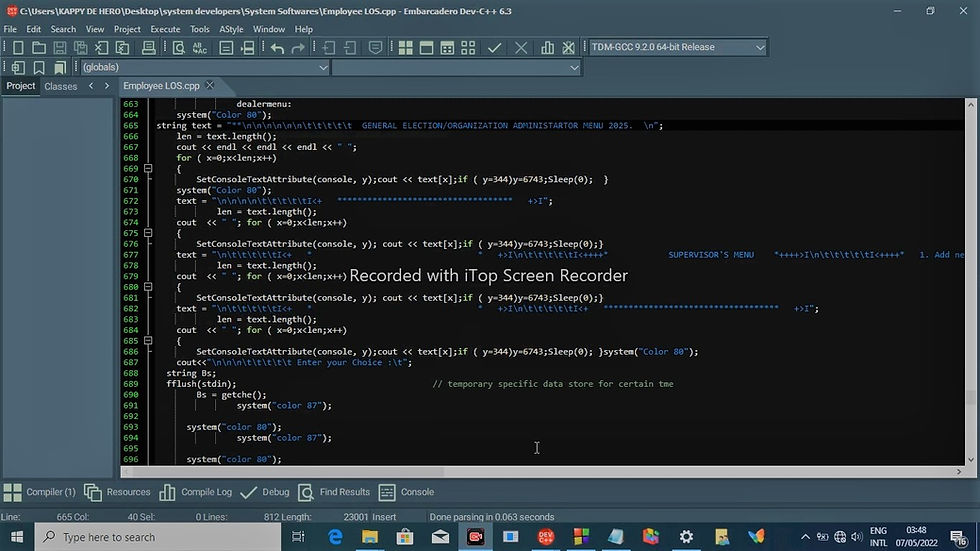Click the Syntax Check checkmark icon
This screenshot has height=551, width=980.
[x=494, y=47]
